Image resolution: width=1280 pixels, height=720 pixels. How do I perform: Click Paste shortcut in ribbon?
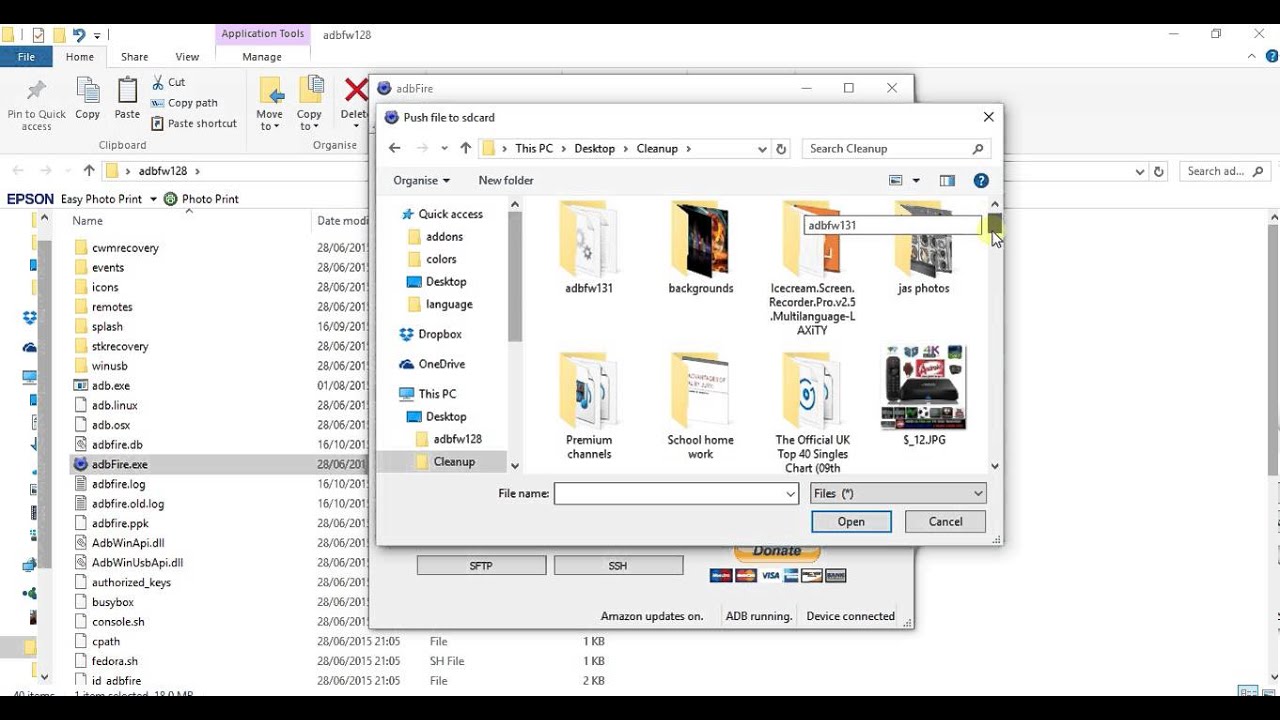[x=194, y=124]
